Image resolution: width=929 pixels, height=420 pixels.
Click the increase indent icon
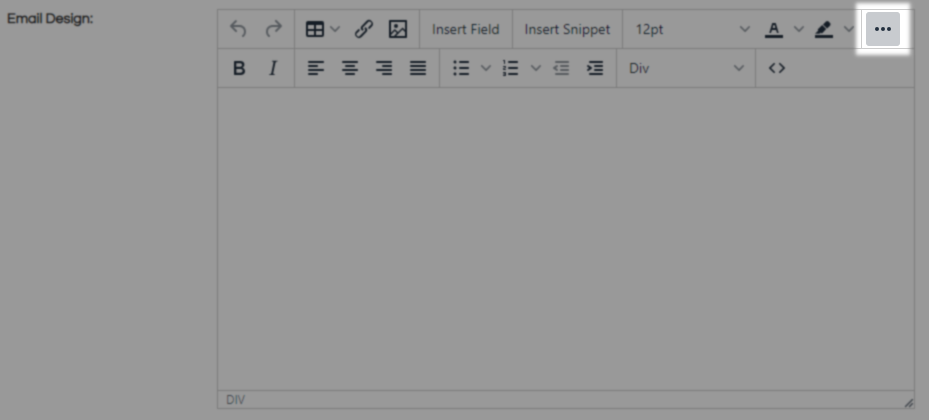595,68
